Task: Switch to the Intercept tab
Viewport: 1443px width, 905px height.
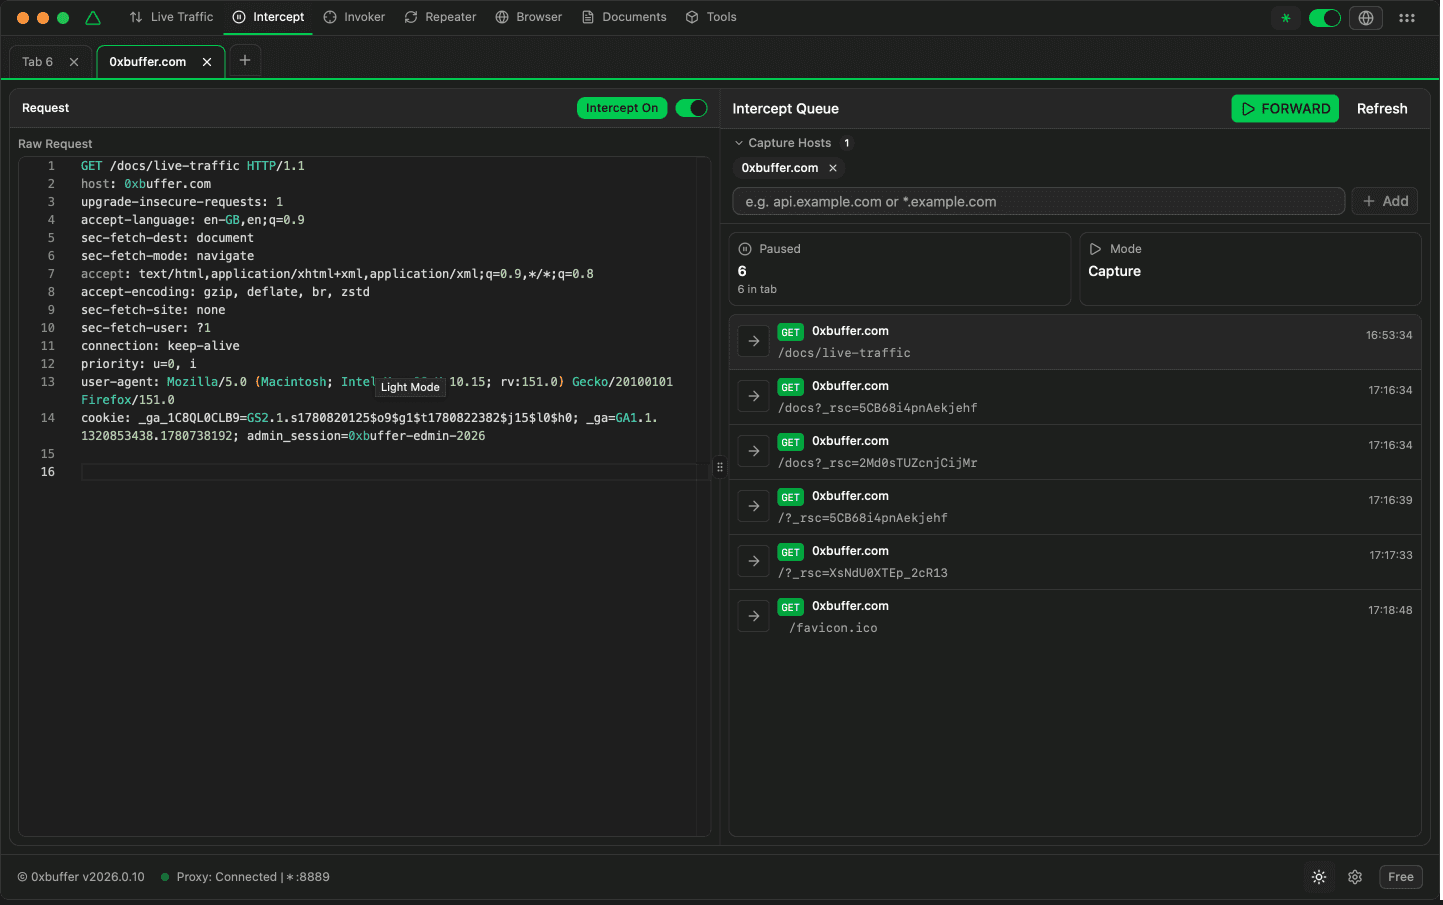Action: (268, 17)
